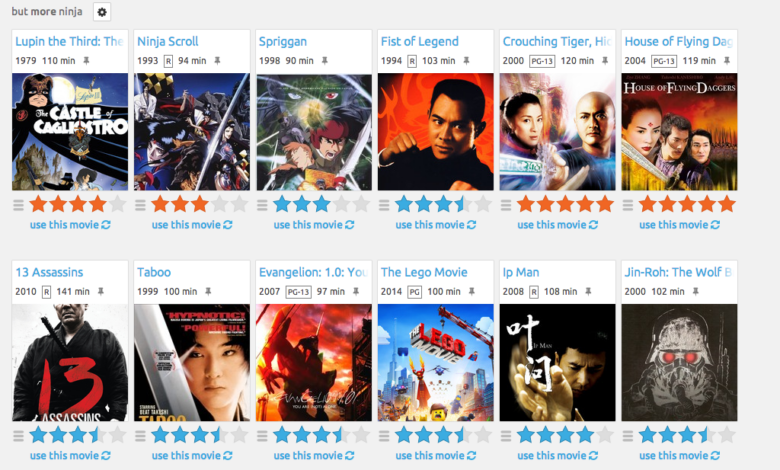Screen dimensions: 780x470
Task: Click the pin icon on Ninja Scroll card
Action: pyautogui.click(x=217, y=61)
